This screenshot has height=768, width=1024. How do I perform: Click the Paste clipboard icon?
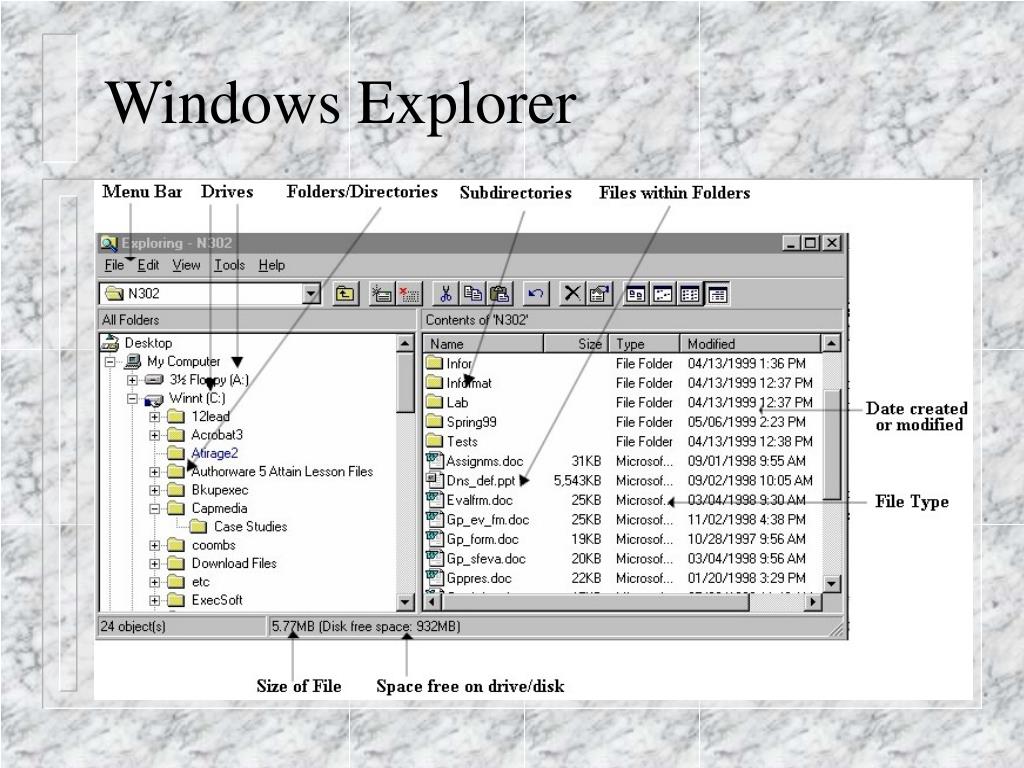tap(500, 294)
